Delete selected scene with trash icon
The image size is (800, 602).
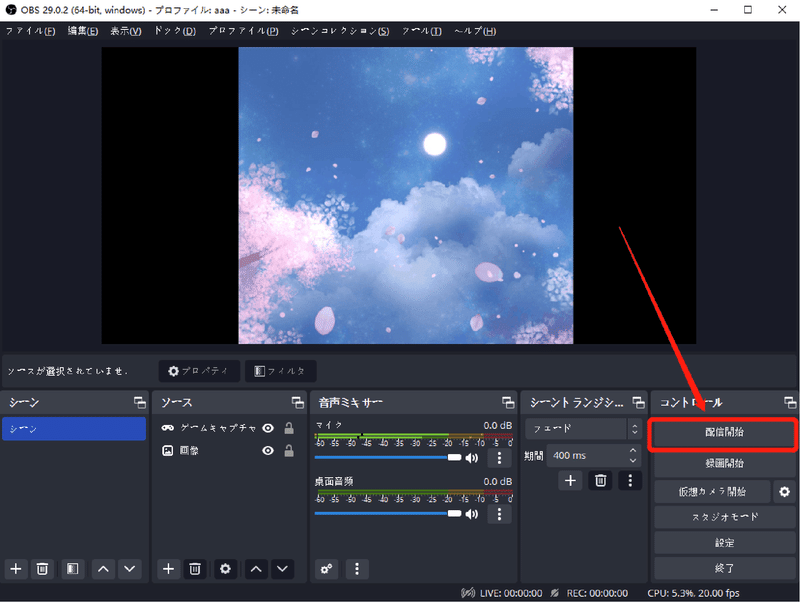point(42,569)
